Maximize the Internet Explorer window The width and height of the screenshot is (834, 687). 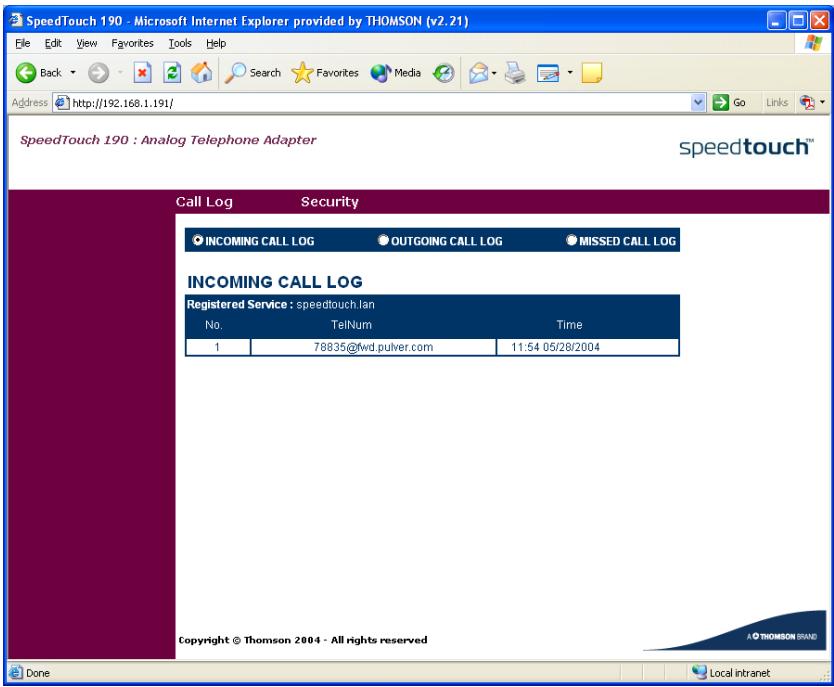tap(798, 21)
